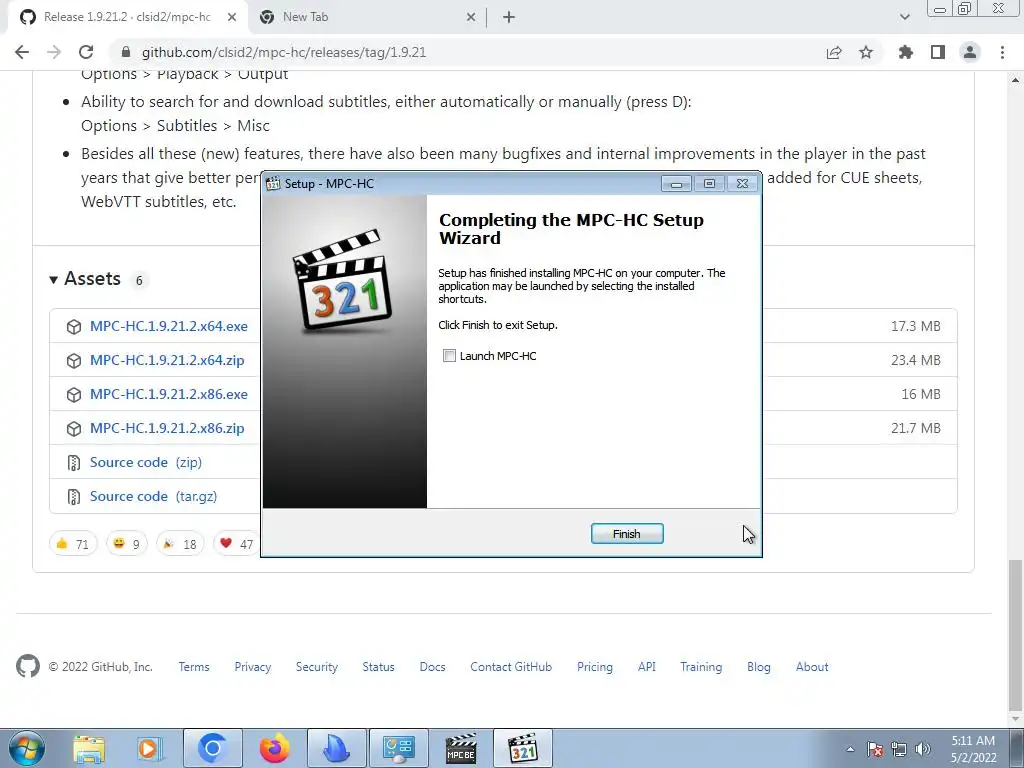Open Chrome three-dot menu

[x=1002, y=52]
